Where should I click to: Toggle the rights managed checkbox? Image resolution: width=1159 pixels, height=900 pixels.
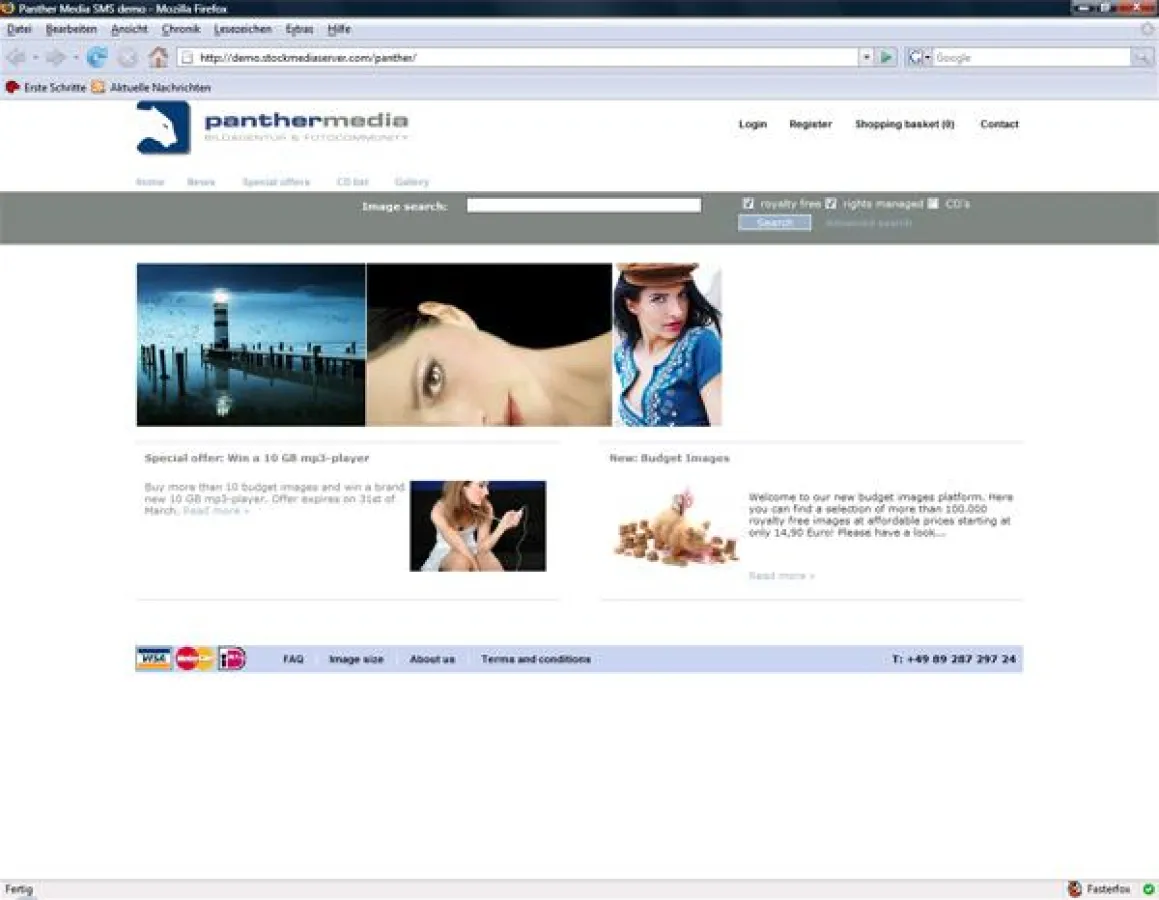click(x=831, y=204)
